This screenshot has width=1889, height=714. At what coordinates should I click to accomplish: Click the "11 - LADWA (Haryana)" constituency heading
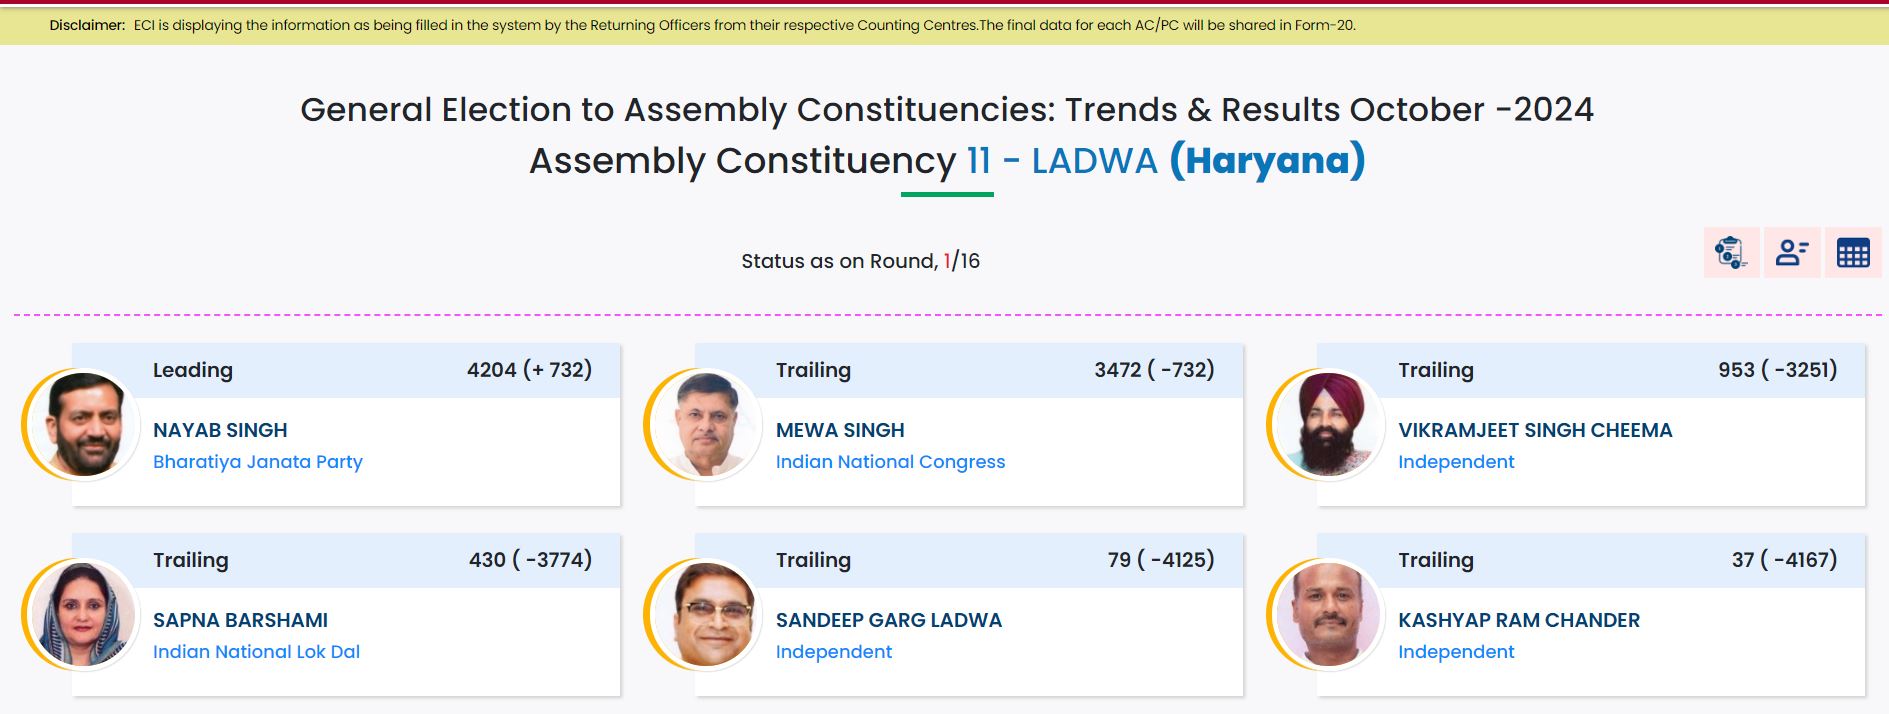click(1166, 161)
